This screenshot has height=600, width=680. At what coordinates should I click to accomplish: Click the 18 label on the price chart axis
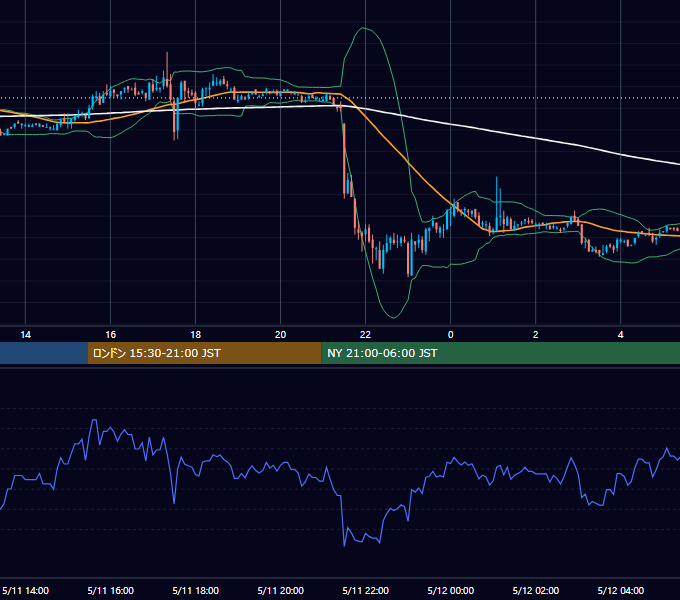point(196,335)
